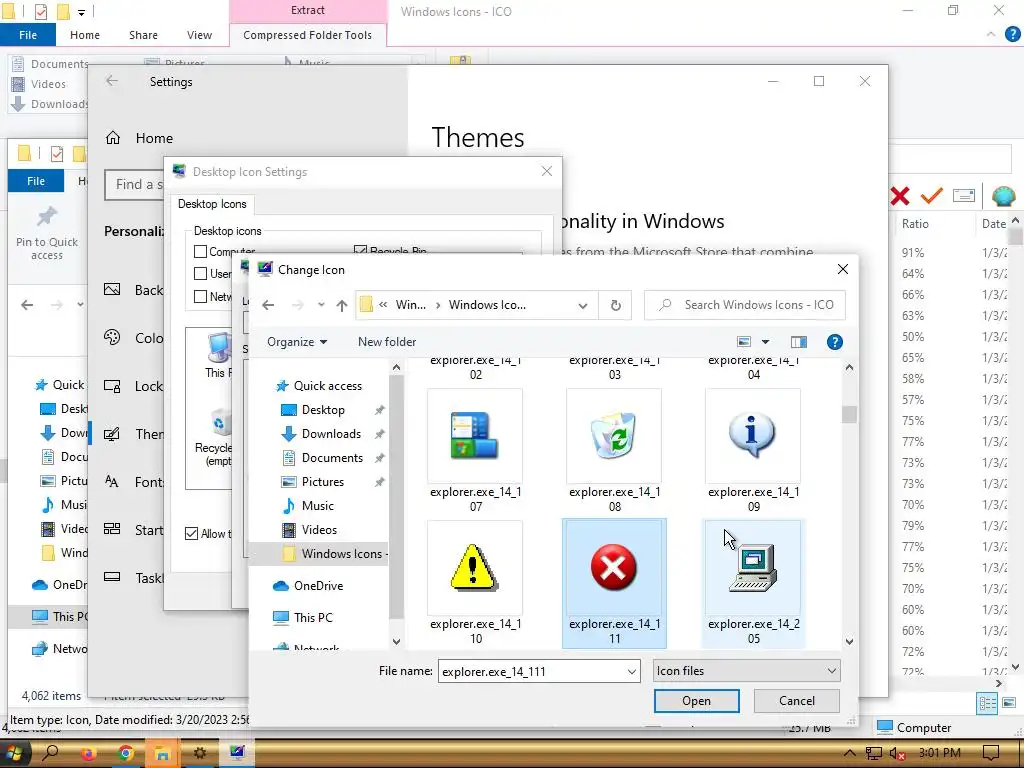Open the Organize menu
Viewport: 1024px width, 768px height.
[x=296, y=342]
